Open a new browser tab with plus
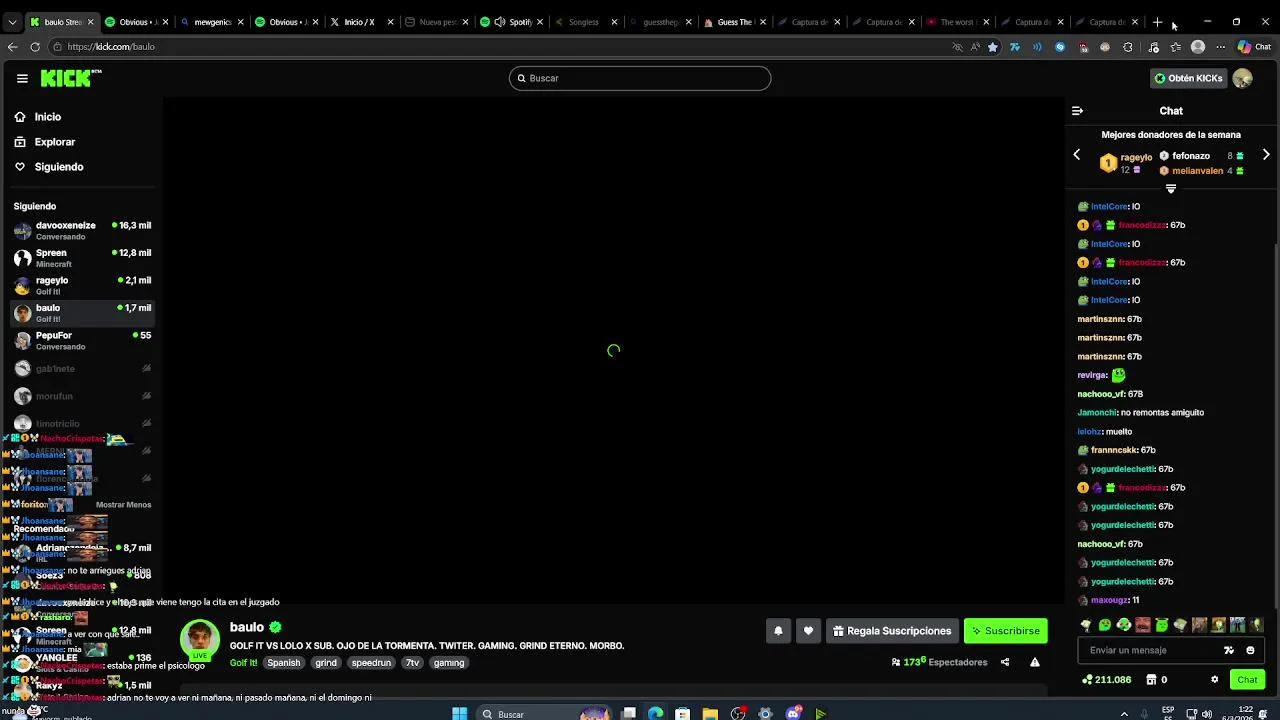Image resolution: width=1280 pixels, height=720 pixels. 1157,22
